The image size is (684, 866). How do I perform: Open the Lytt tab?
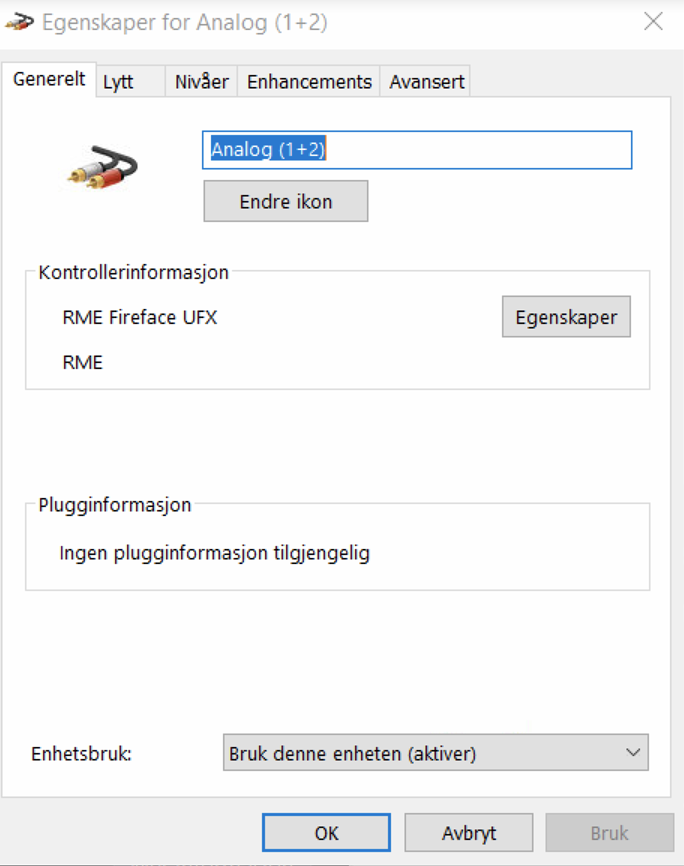point(118,82)
